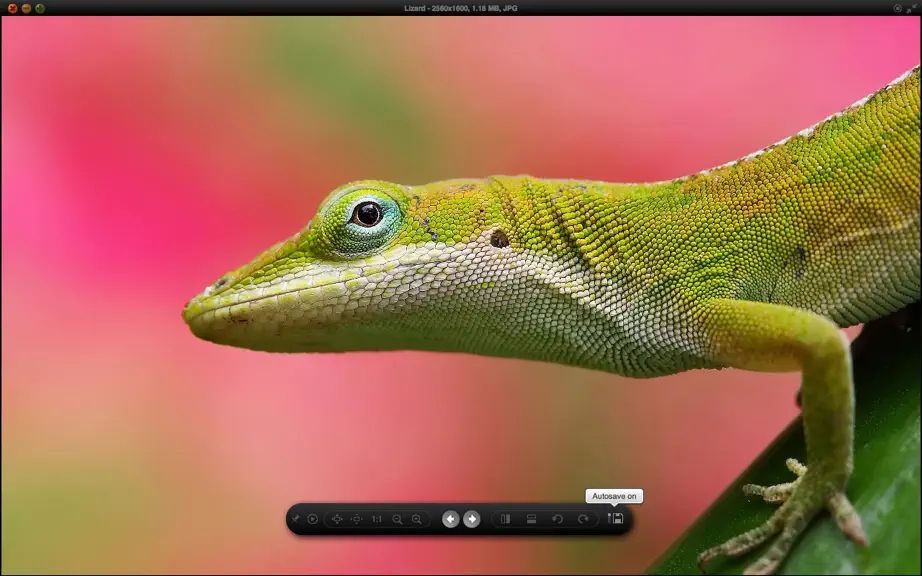
Task: Zoom in using the plus magnifier
Action: pos(417,519)
